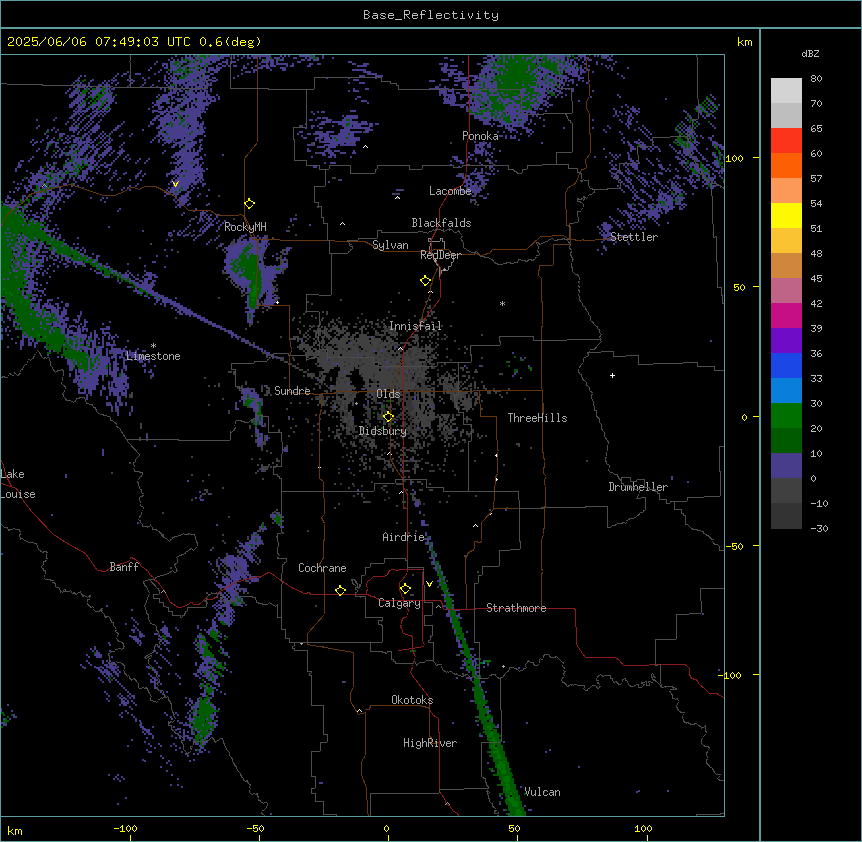Screen dimensions: 862x842
Task: Click the -100 bottom axis label
Action: [125, 828]
